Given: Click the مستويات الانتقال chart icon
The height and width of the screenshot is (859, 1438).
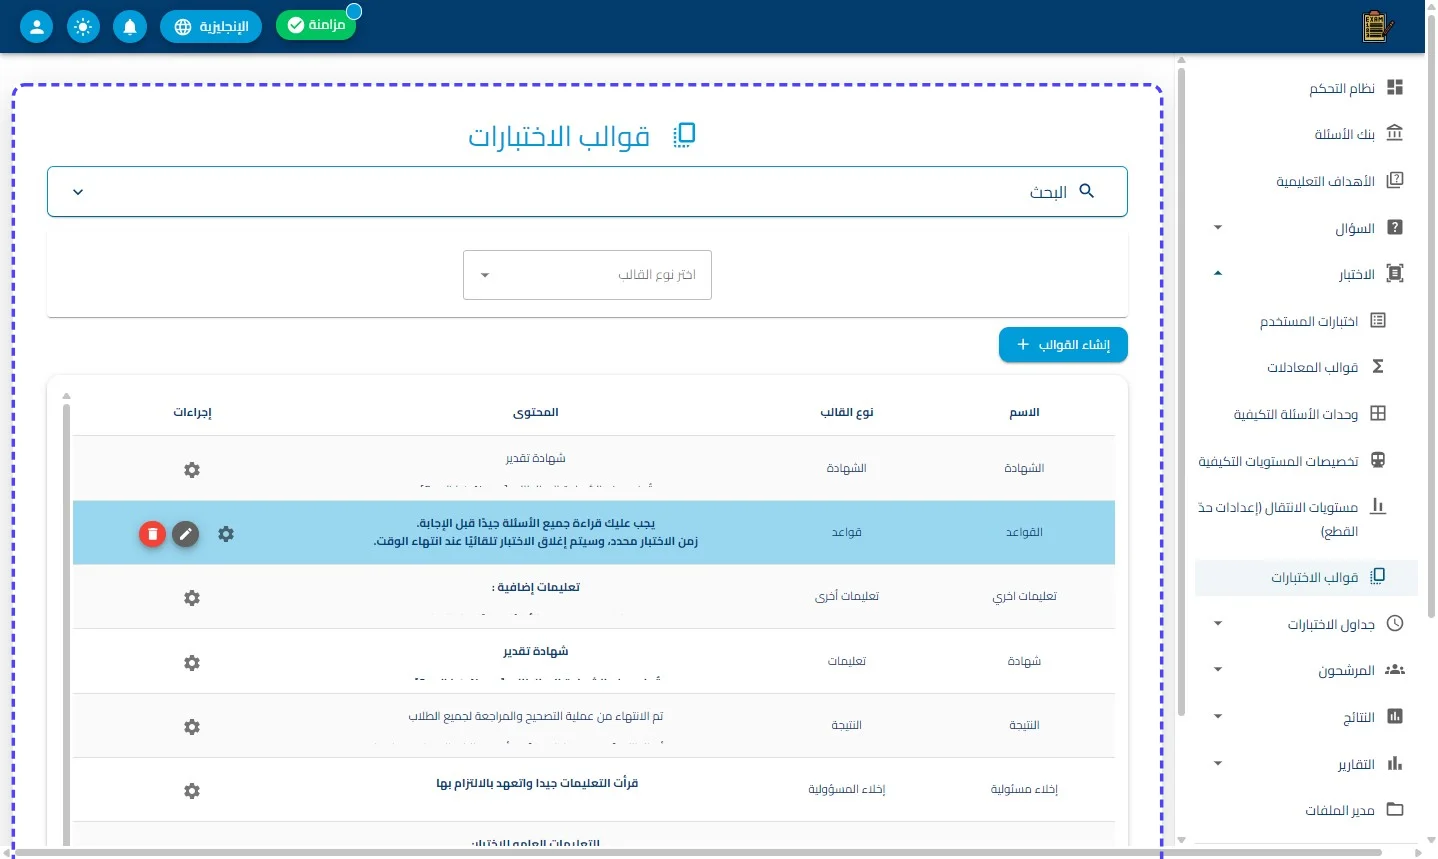Looking at the screenshot, I should click(1378, 506).
